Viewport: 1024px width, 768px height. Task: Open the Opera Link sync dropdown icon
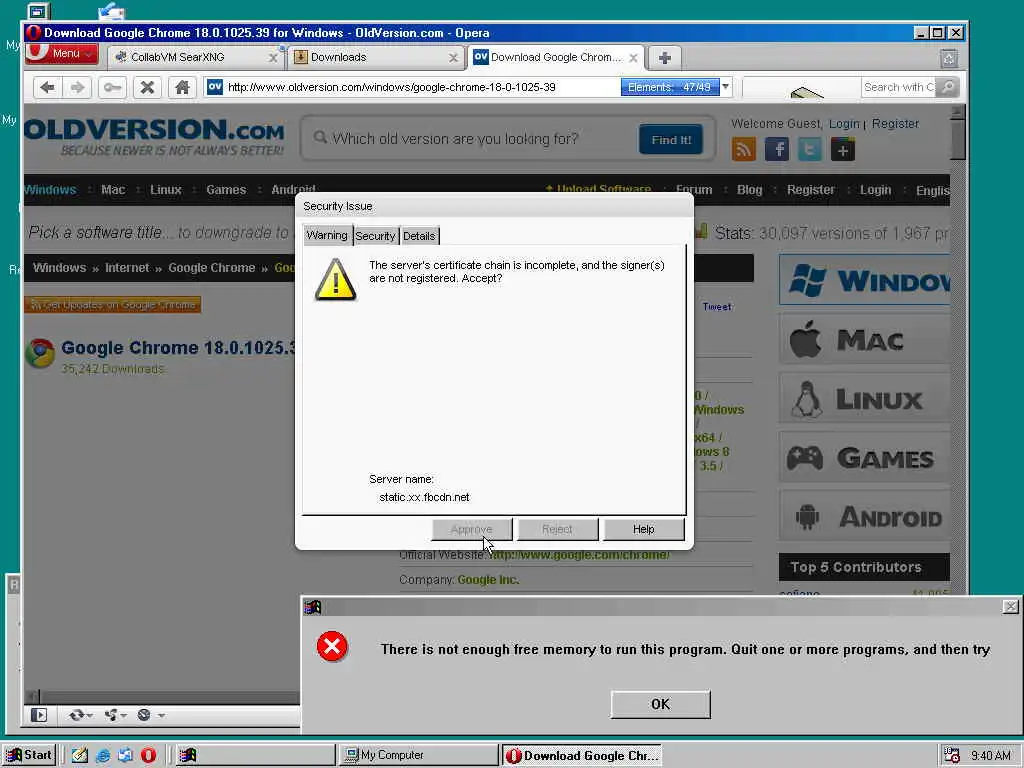80,715
